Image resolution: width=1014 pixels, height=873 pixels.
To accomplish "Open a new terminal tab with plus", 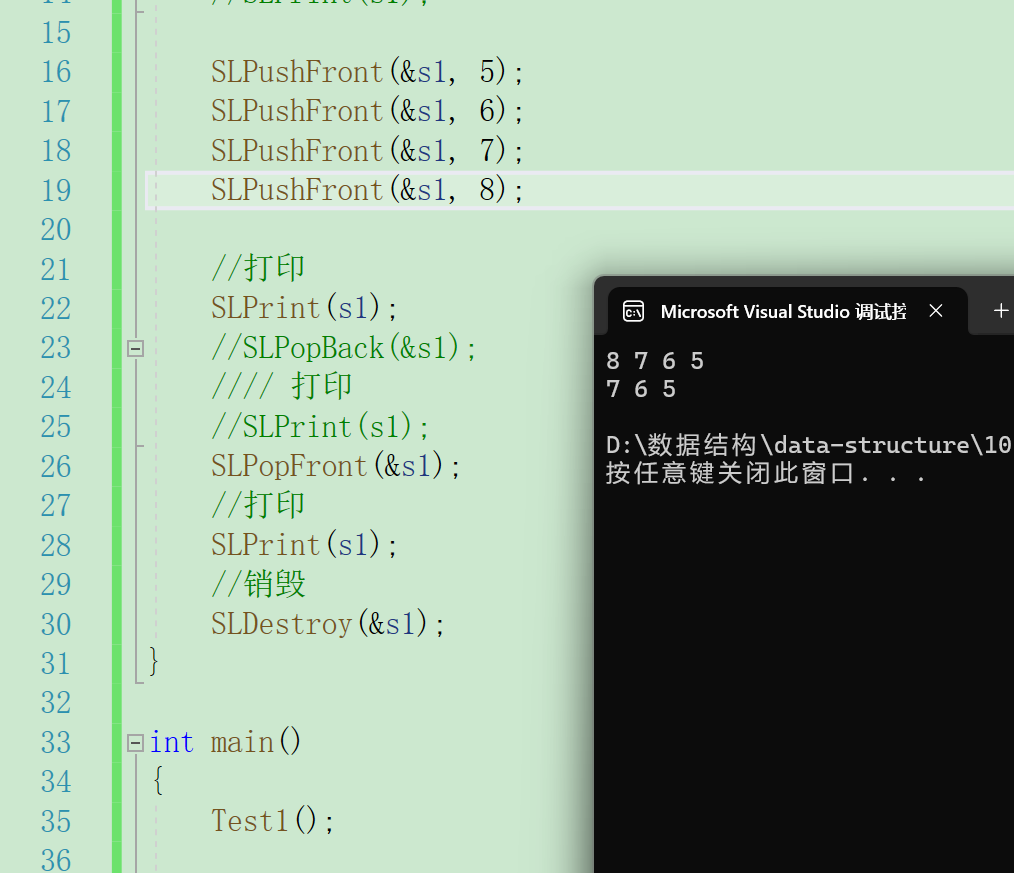I will 1001,311.
